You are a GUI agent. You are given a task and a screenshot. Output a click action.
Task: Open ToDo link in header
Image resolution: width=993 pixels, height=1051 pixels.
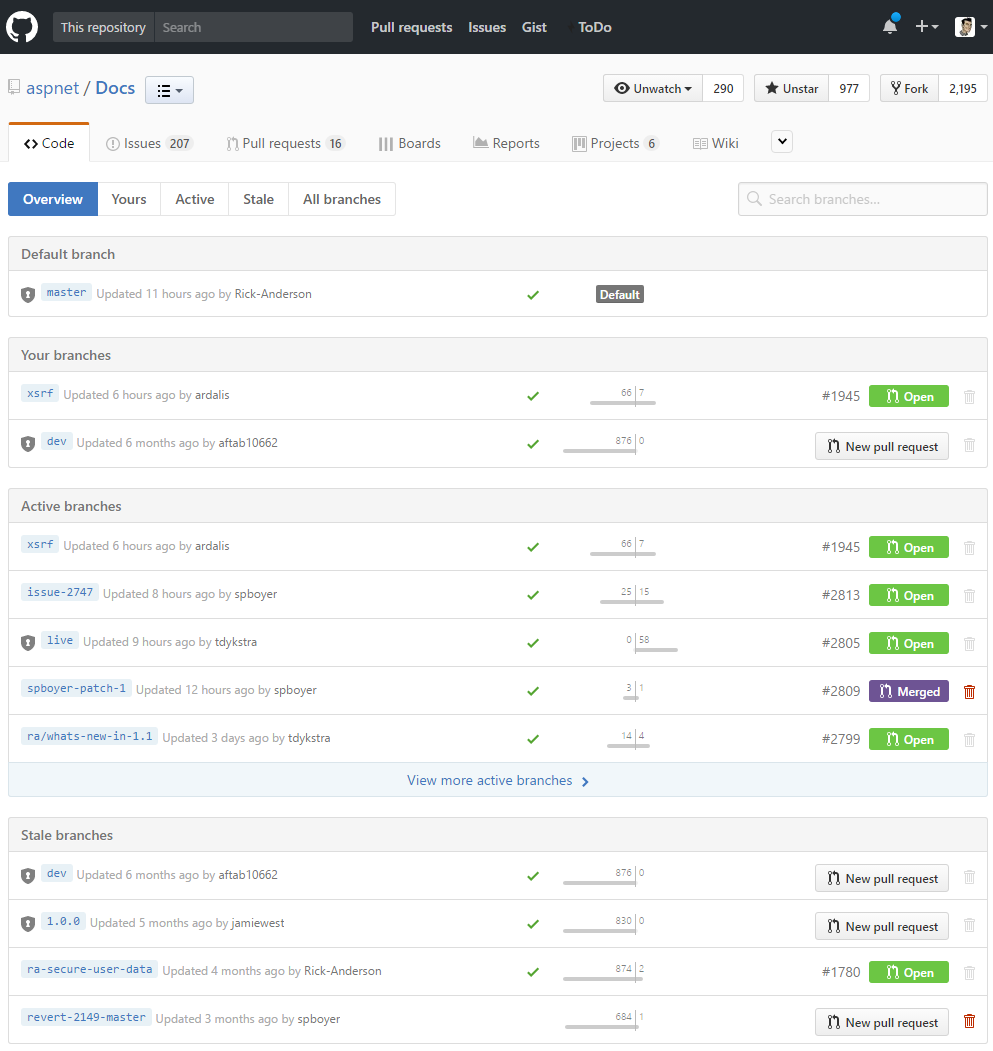point(595,27)
